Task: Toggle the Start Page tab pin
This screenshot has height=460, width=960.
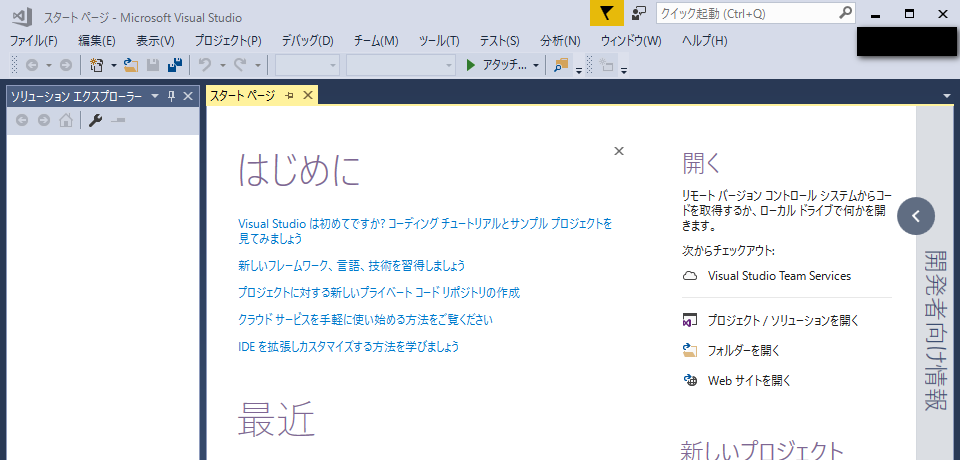Action: 290,96
